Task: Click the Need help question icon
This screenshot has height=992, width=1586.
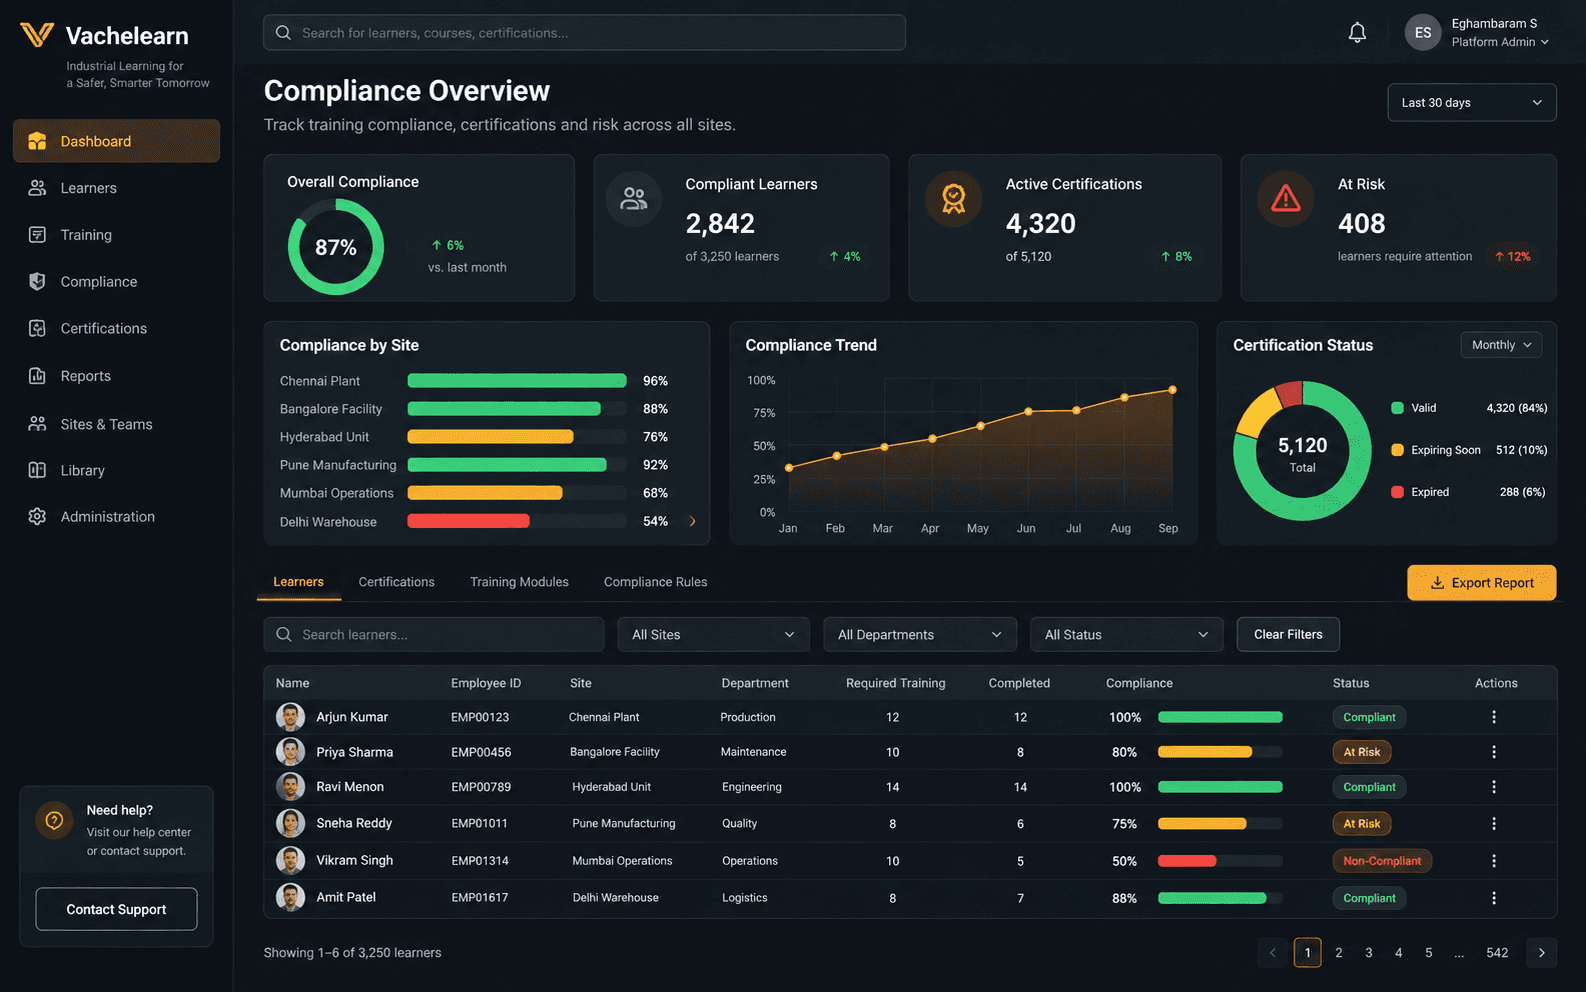Action: click(54, 821)
